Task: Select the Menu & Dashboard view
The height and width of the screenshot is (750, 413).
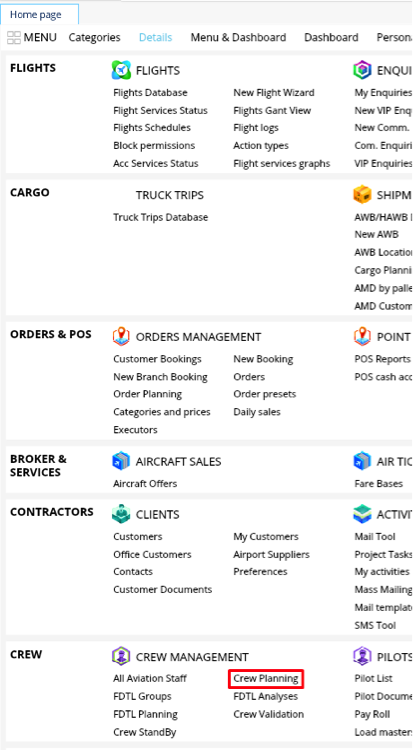Action: (238, 37)
